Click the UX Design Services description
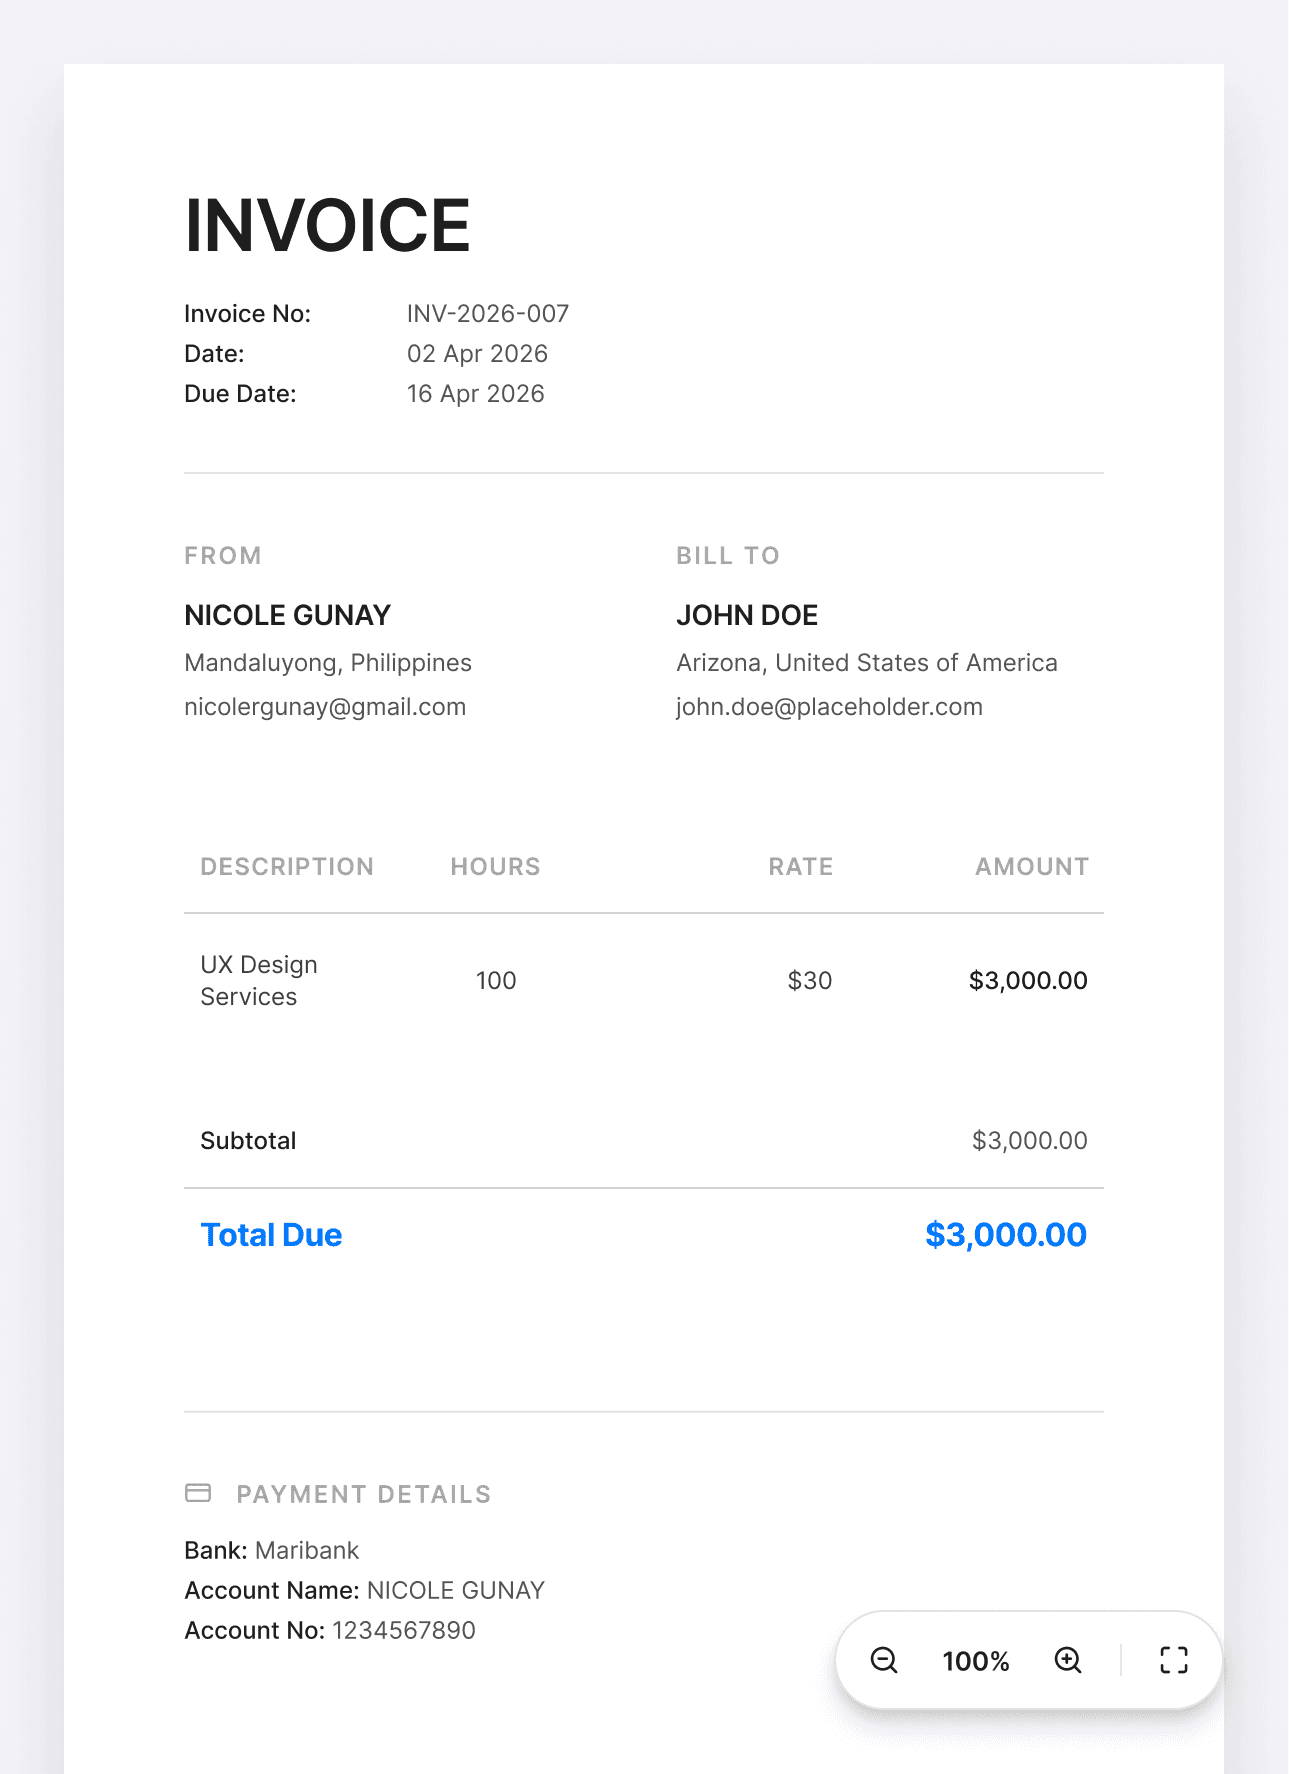This screenshot has height=1774, width=1289. 258,980
